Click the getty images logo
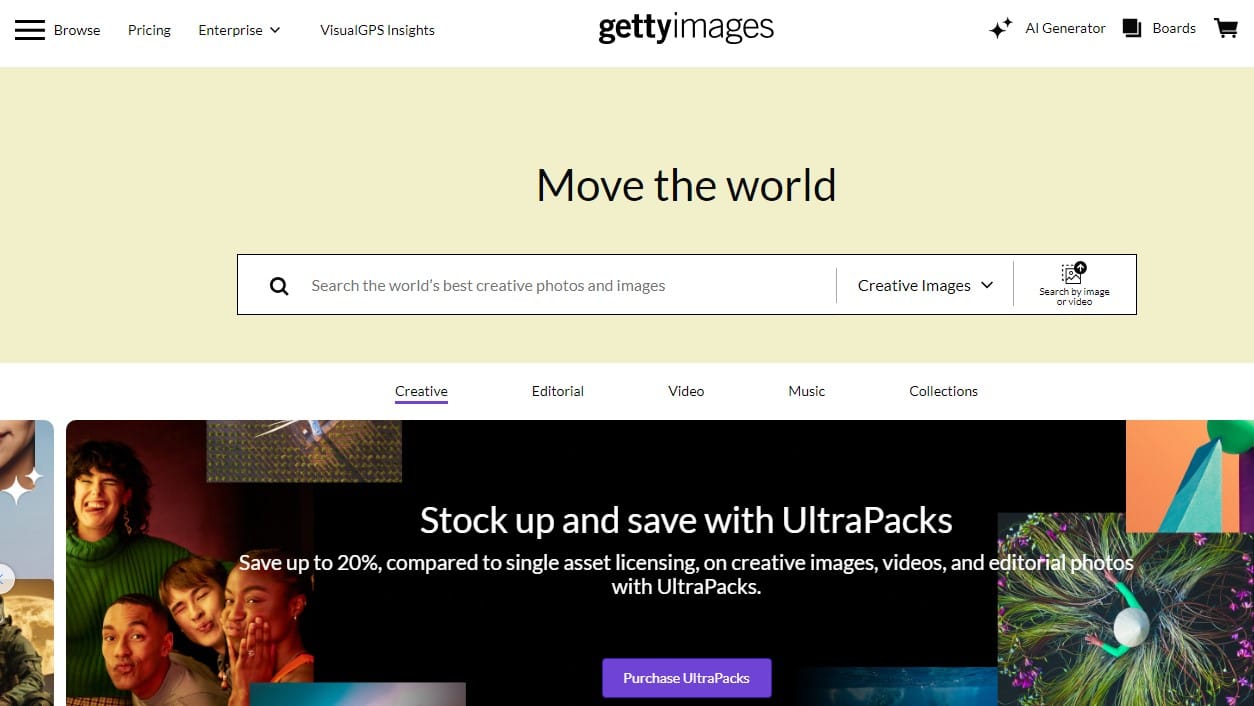 coord(686,28)
